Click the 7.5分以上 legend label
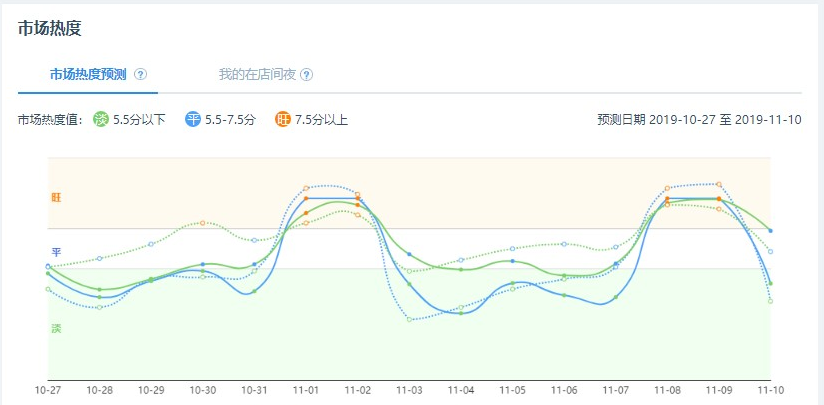Image resolution: width=824 pixels, height=405 pixels. [x=321, y=120]
